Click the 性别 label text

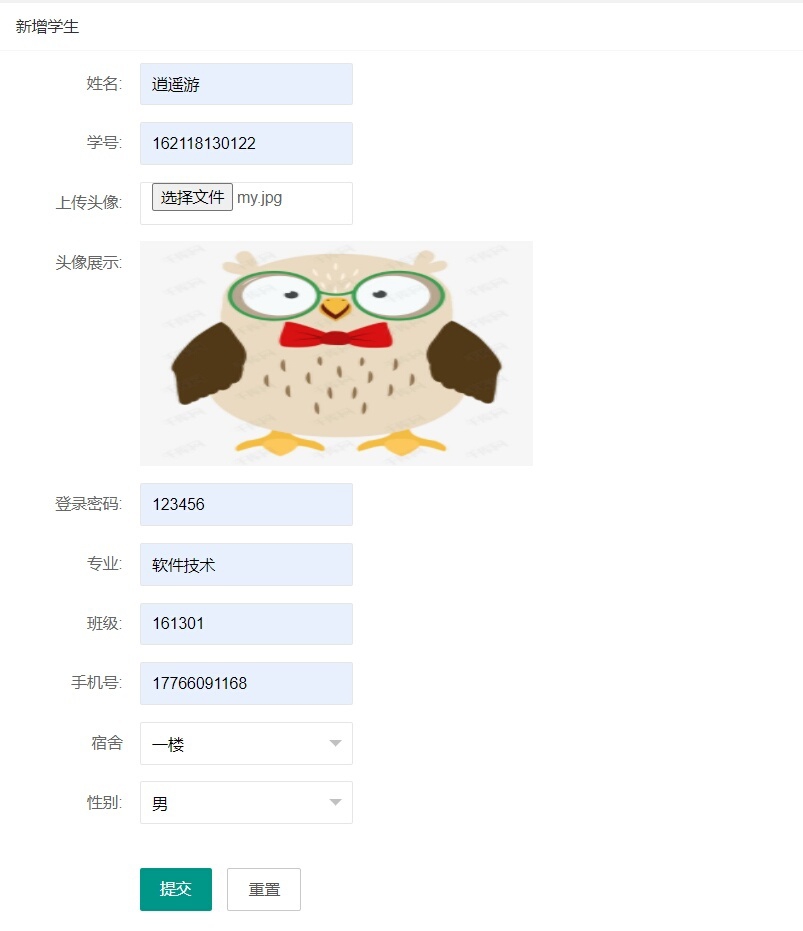pos(105,802)
